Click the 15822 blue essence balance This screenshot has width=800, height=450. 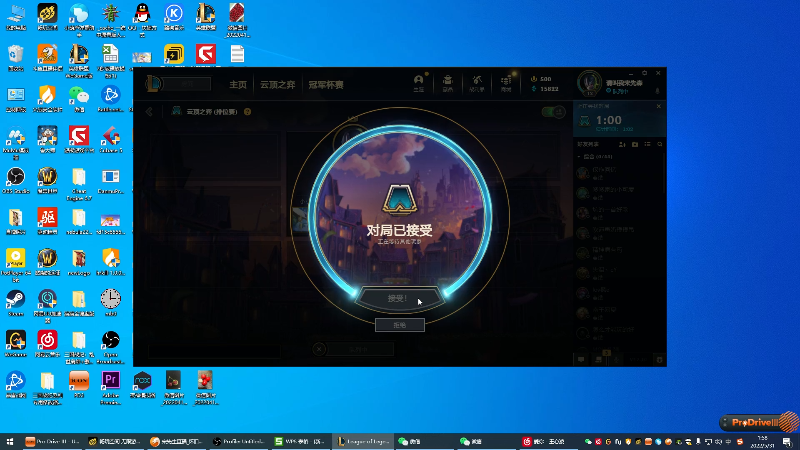pos(545,89)
